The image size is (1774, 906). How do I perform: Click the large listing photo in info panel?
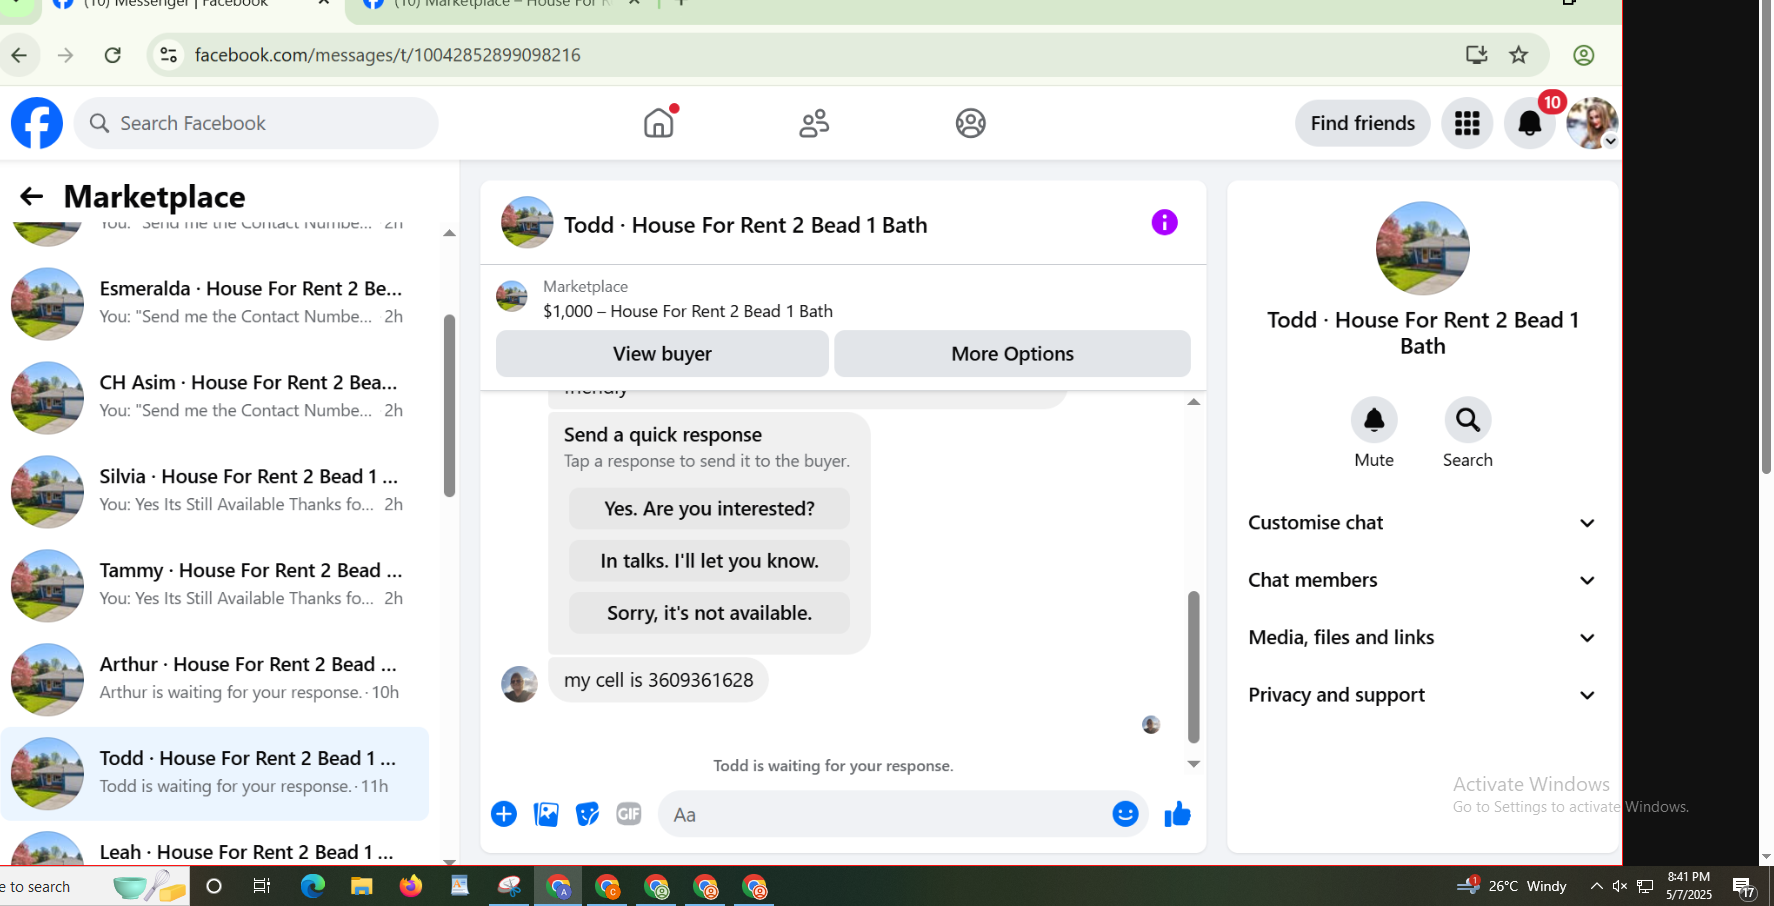pos(1422,248)
